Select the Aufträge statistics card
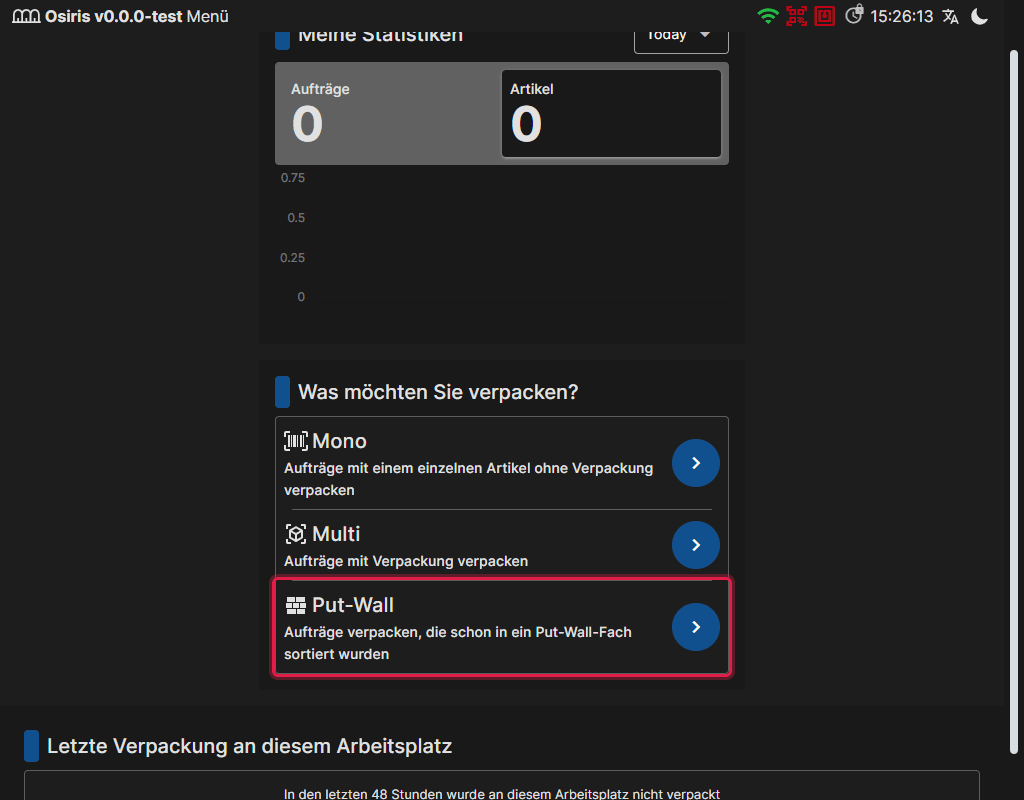The image size is (1024, 800). (389, 114)
